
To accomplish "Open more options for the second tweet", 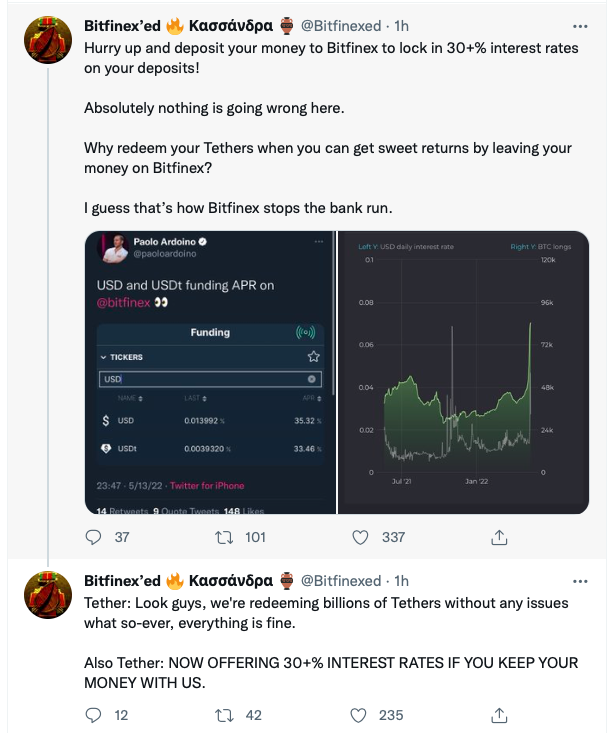I will pos(579,580).
